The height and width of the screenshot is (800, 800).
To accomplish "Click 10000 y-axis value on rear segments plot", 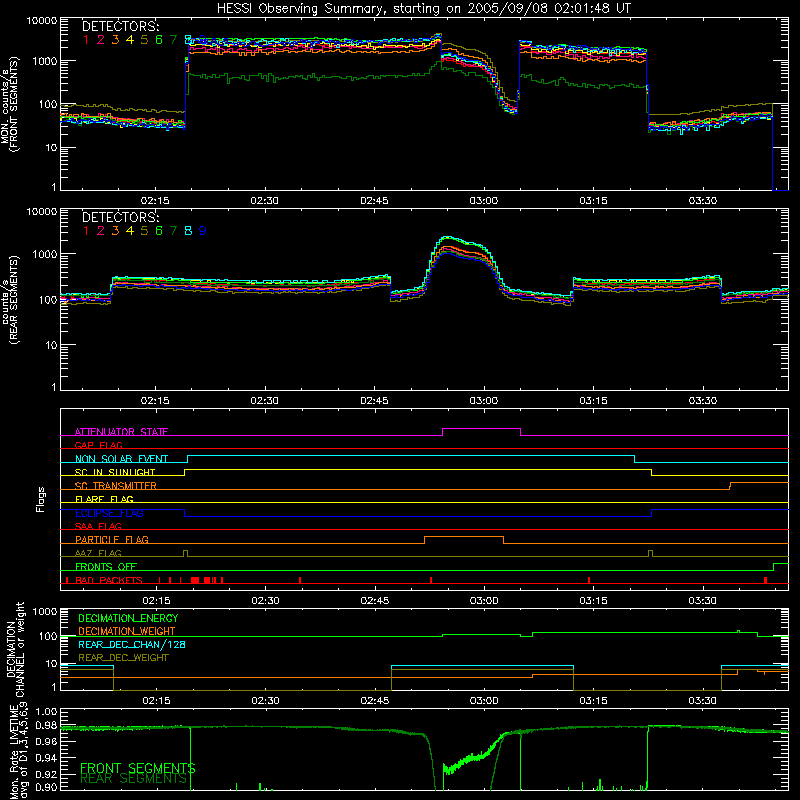I will (x=42, y=212).
